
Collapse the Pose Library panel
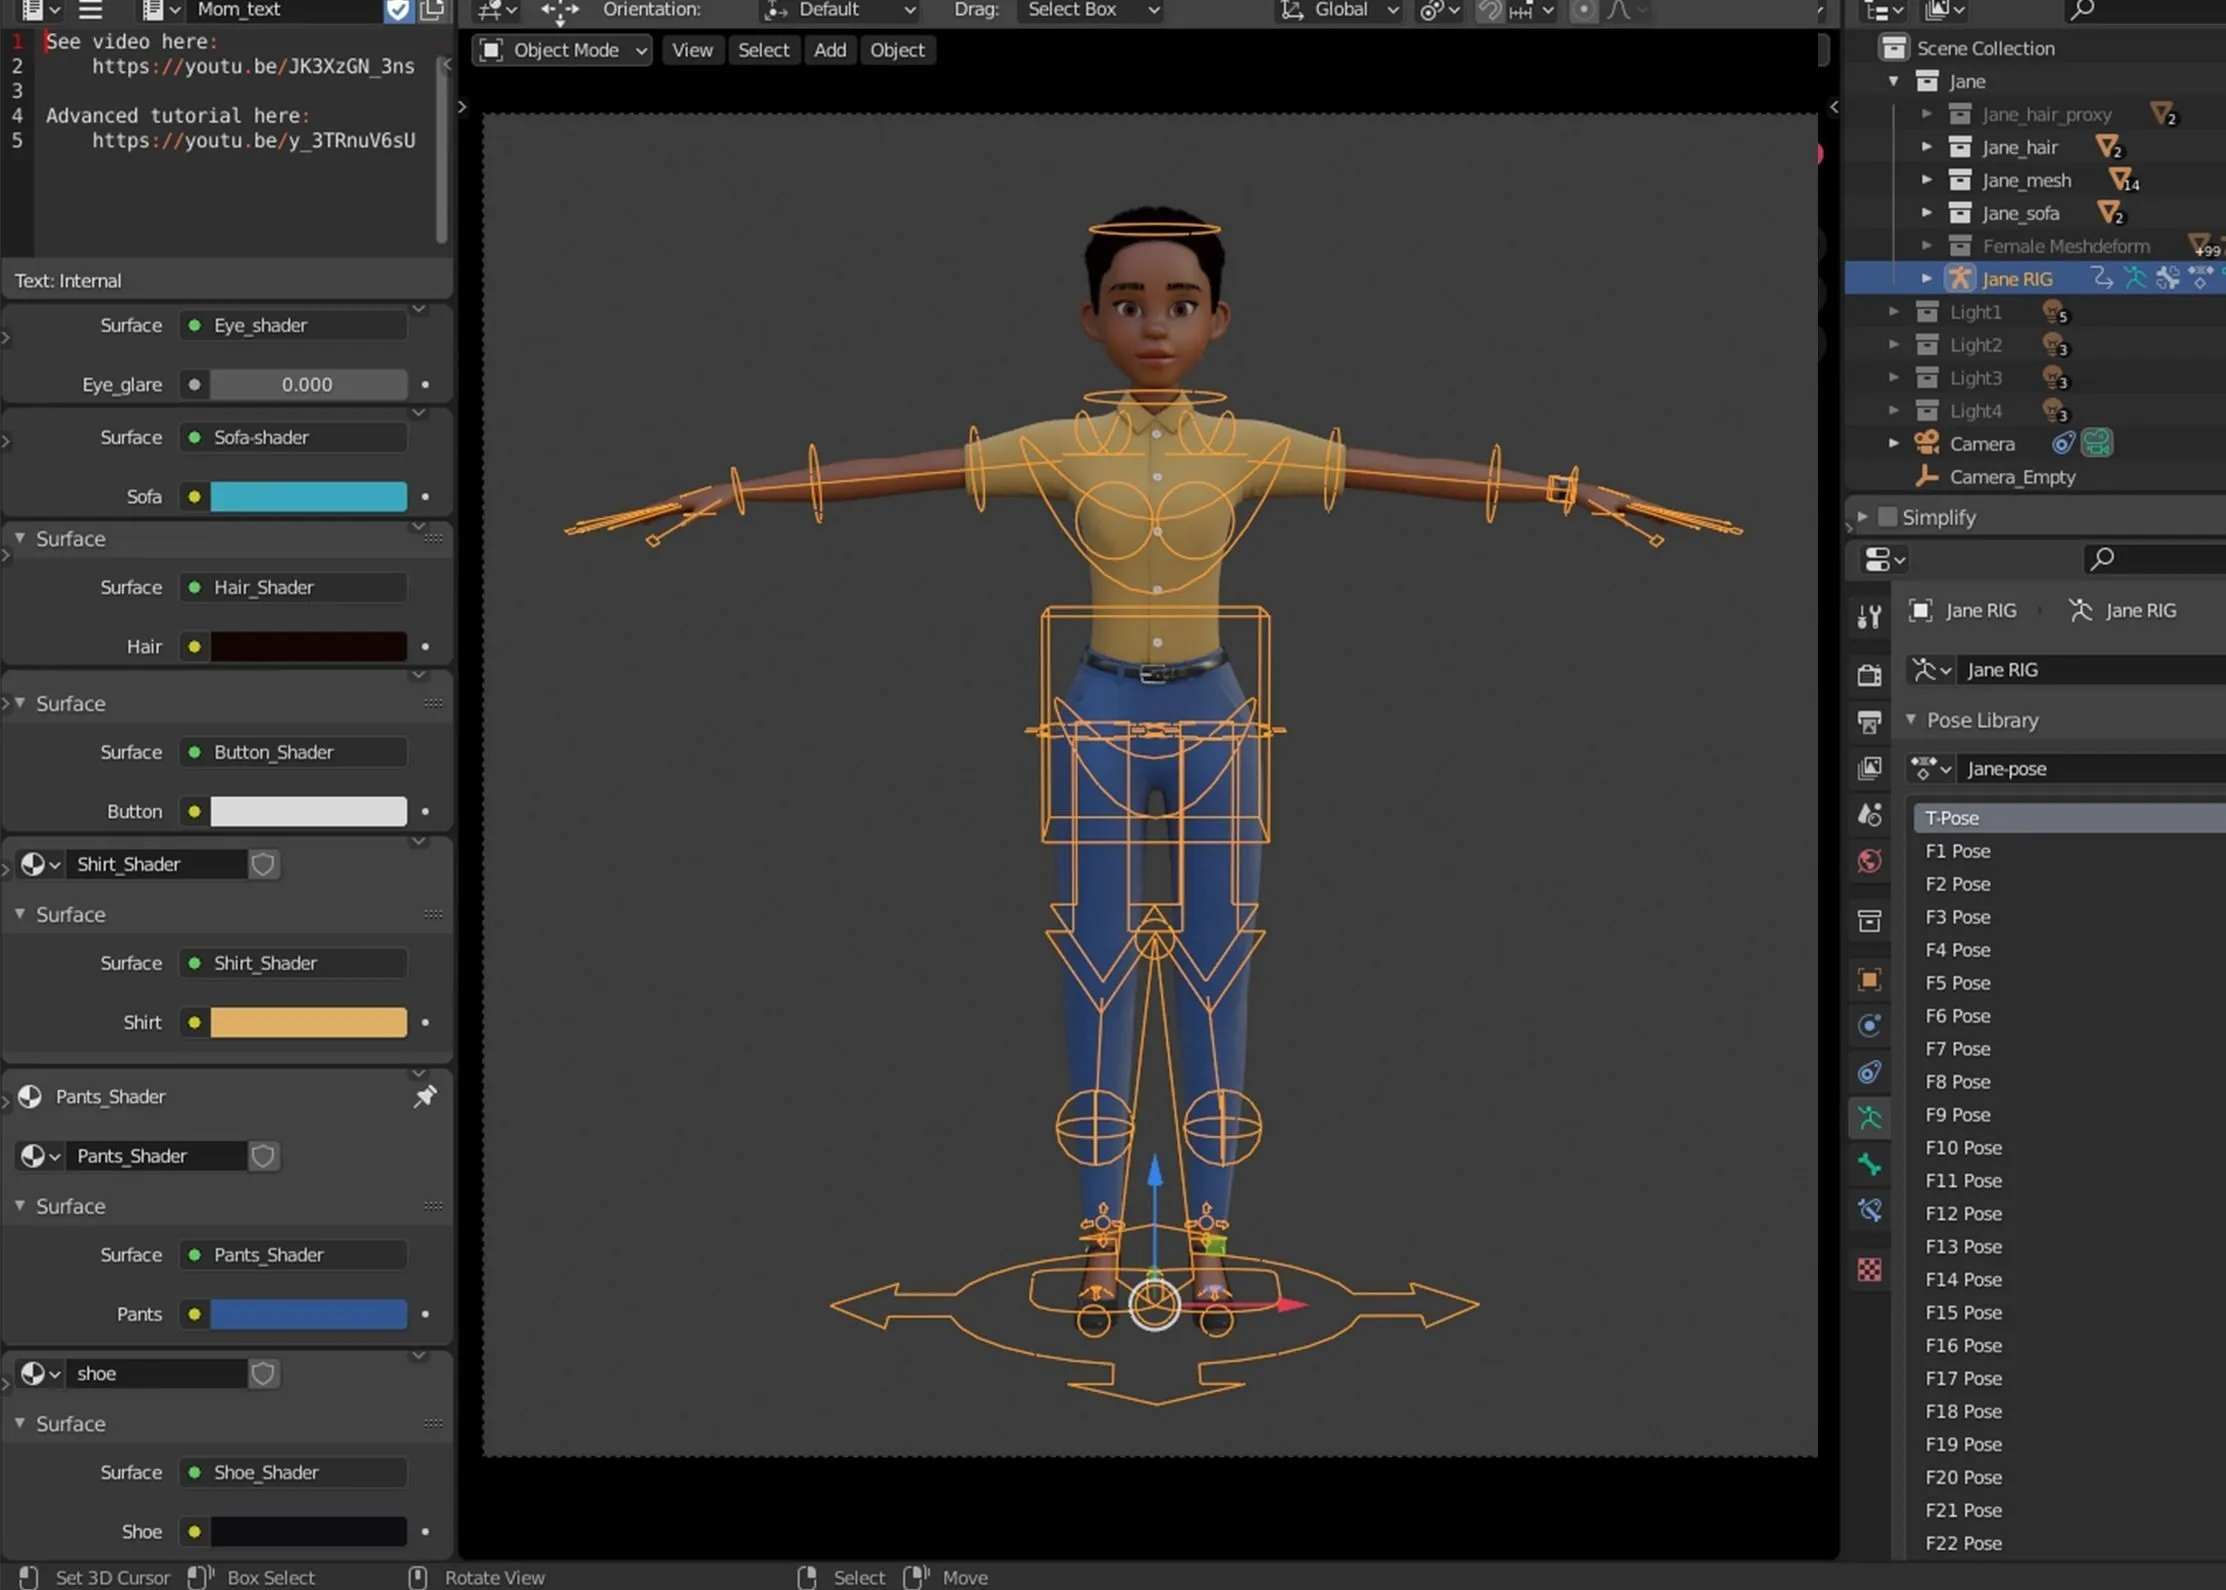point(1911,719)
